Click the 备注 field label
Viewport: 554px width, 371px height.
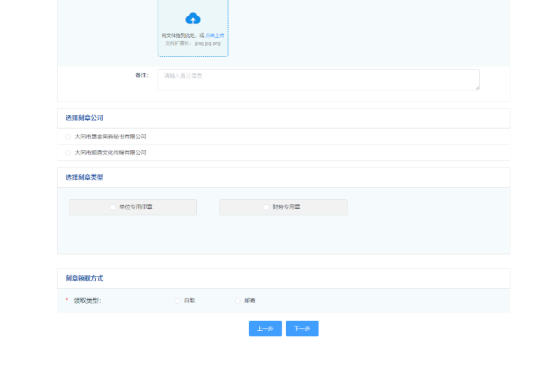point(142,75)
